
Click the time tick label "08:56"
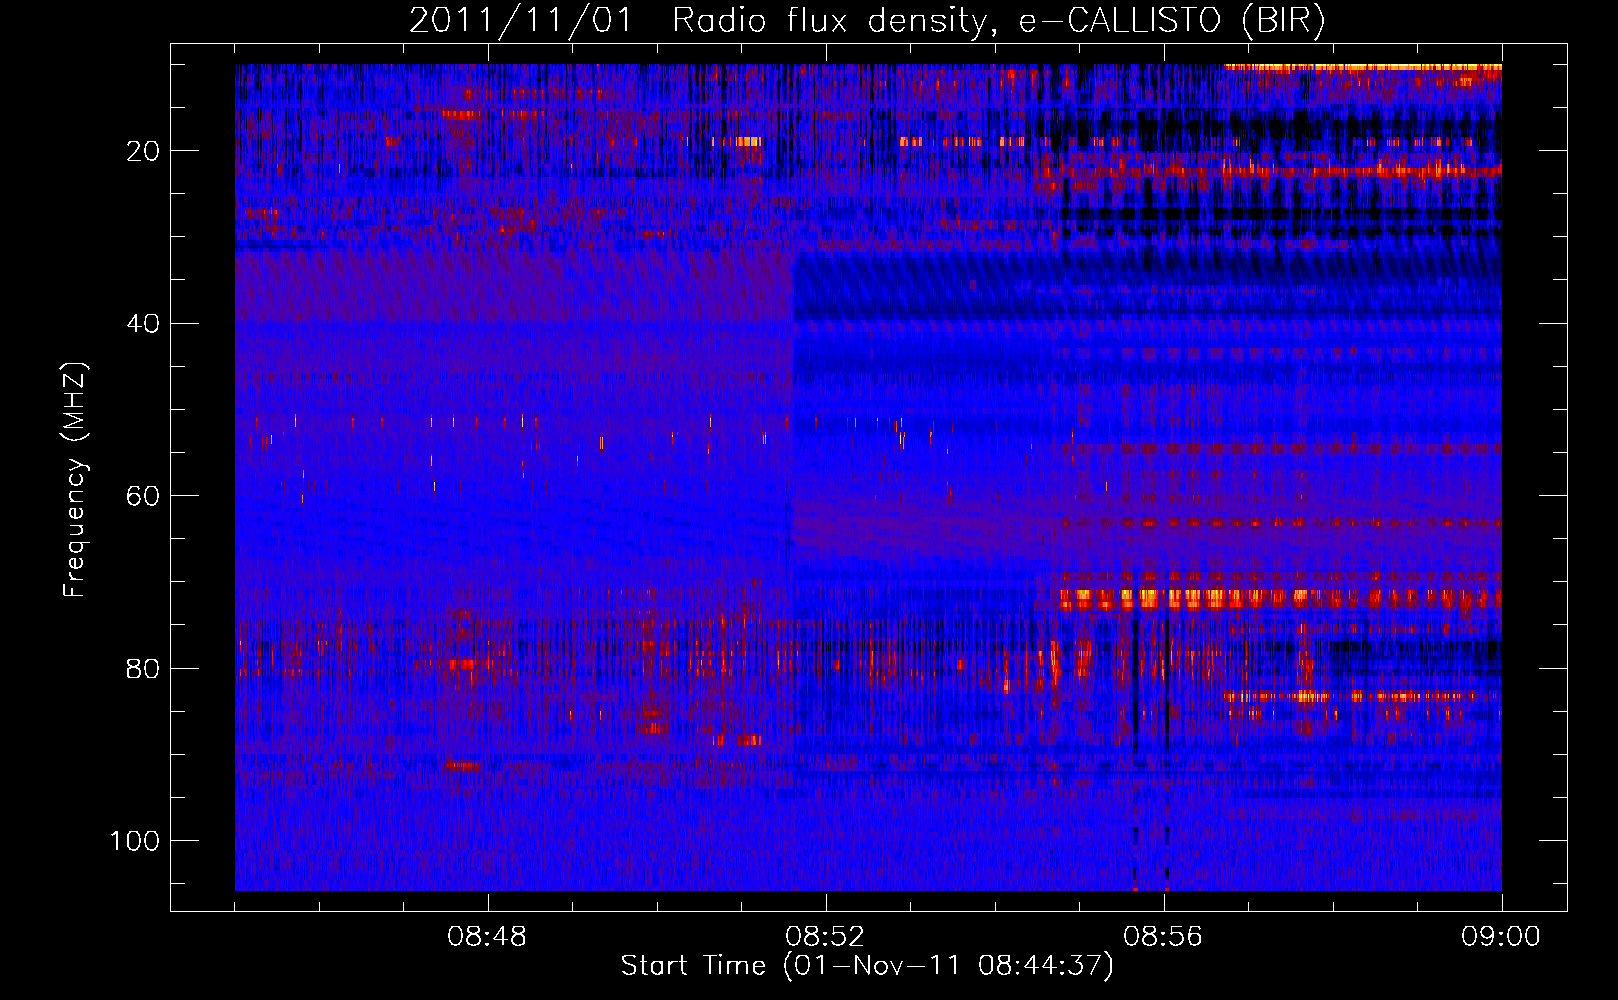[1163, 937]
